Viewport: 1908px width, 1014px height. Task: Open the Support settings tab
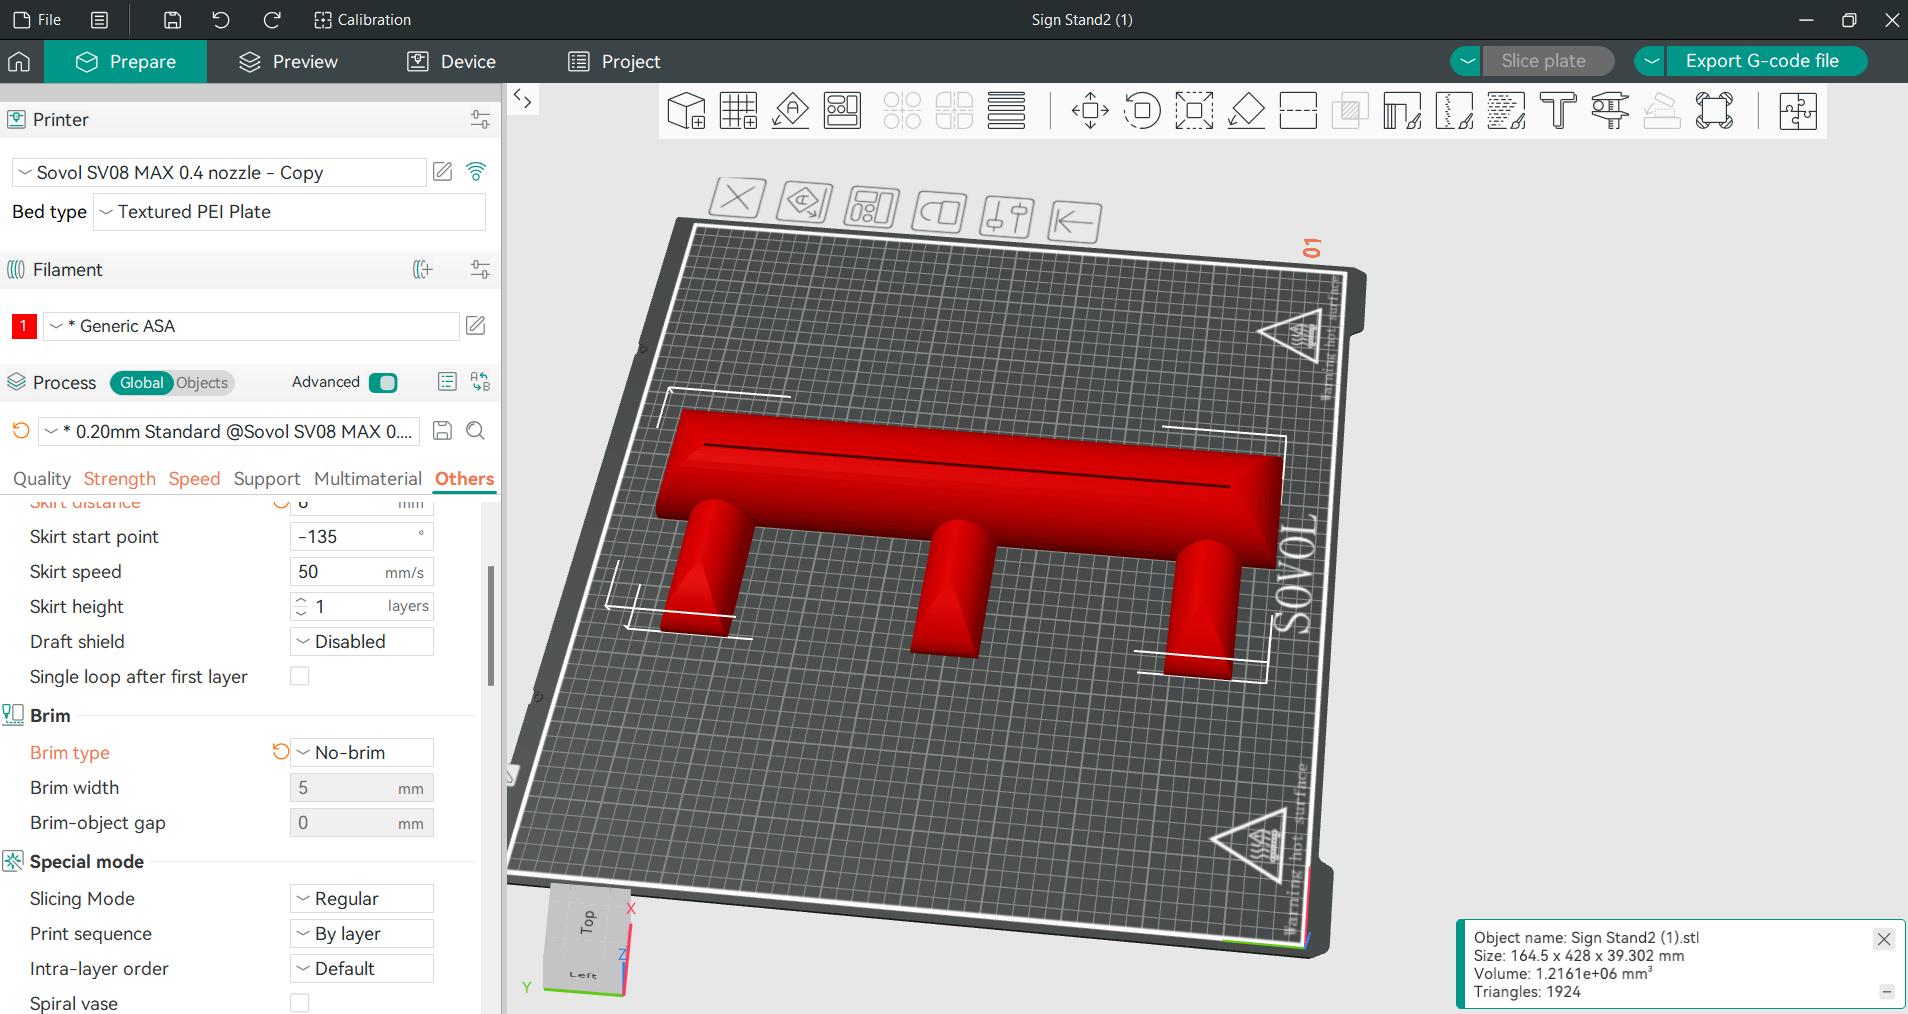[x=267, y=479]
